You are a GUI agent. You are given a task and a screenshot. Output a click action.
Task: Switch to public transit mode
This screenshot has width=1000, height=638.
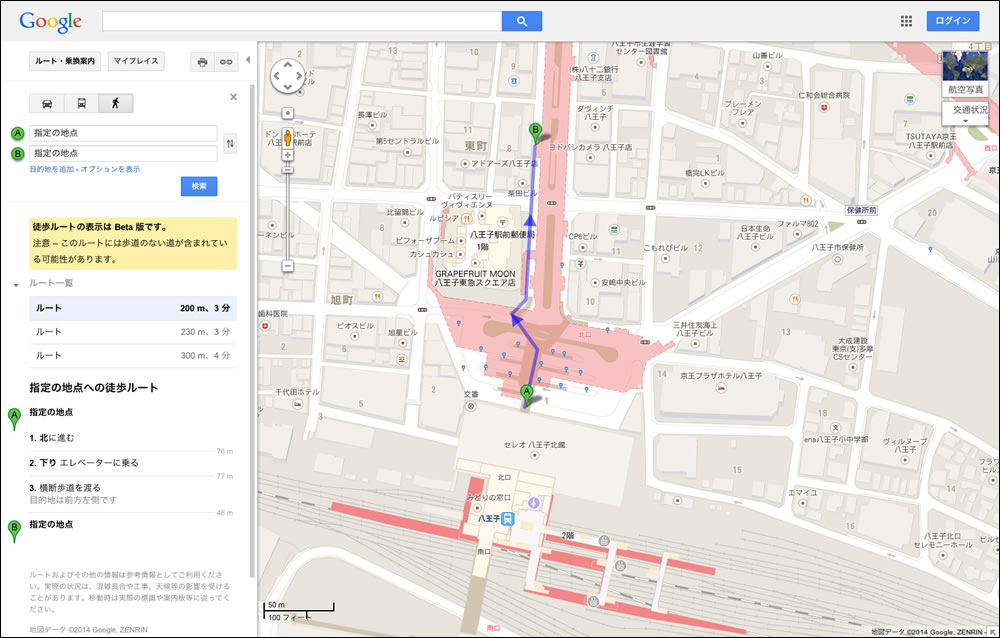[x=81, y=103]
